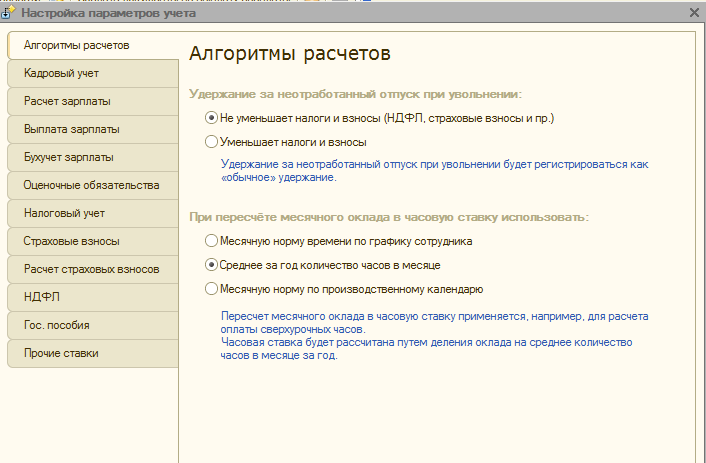706x463 pixels.
Task: Switch to the Кадровый учет tab
Action: click(x=91, y=74)
